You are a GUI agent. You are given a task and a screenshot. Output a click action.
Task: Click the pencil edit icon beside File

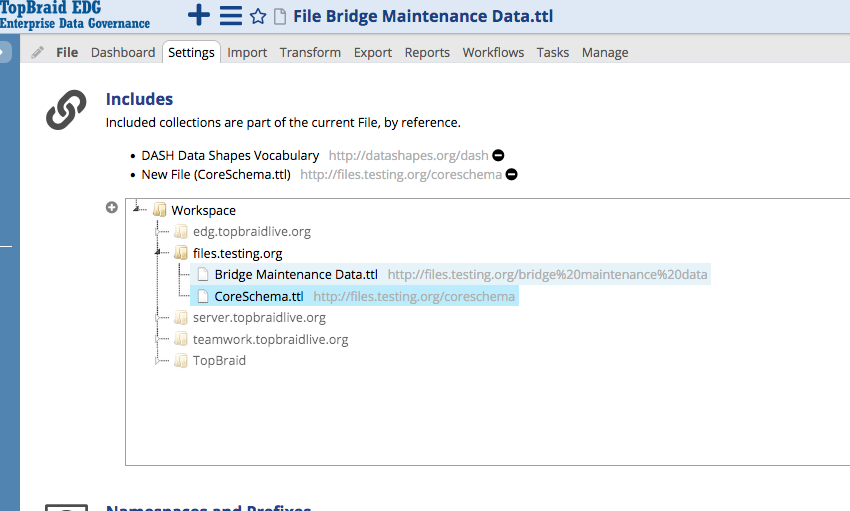pyautogui.click(x=37, y=52)
